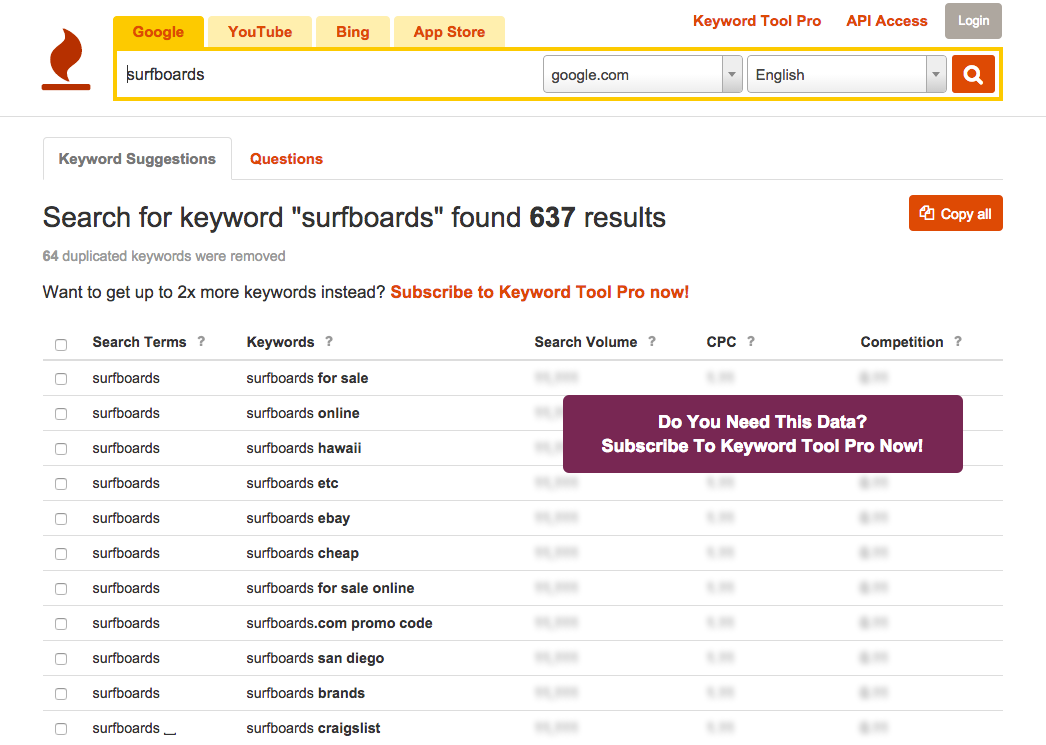This screenshot has width=1046, height=745.
Task: Check the box for surfboards brands
Action: 61,694
